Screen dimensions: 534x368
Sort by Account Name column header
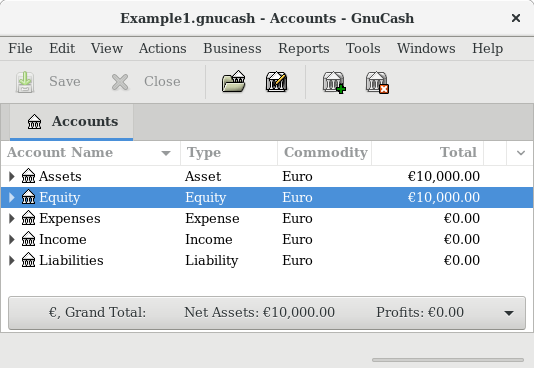90,153
